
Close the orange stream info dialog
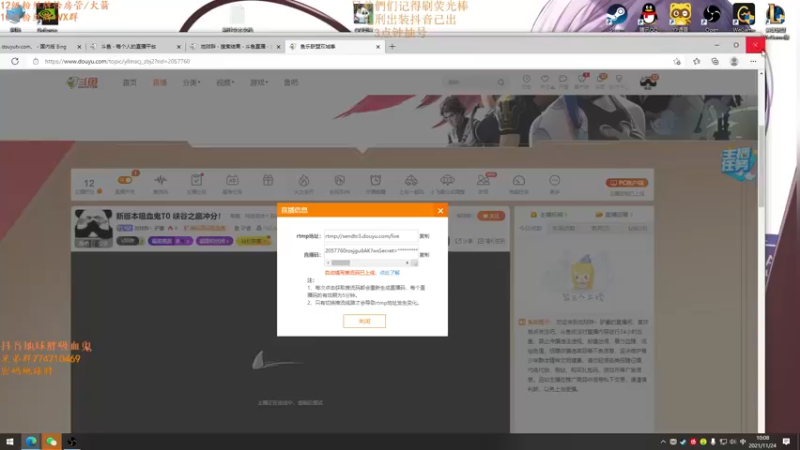point(440,210)
